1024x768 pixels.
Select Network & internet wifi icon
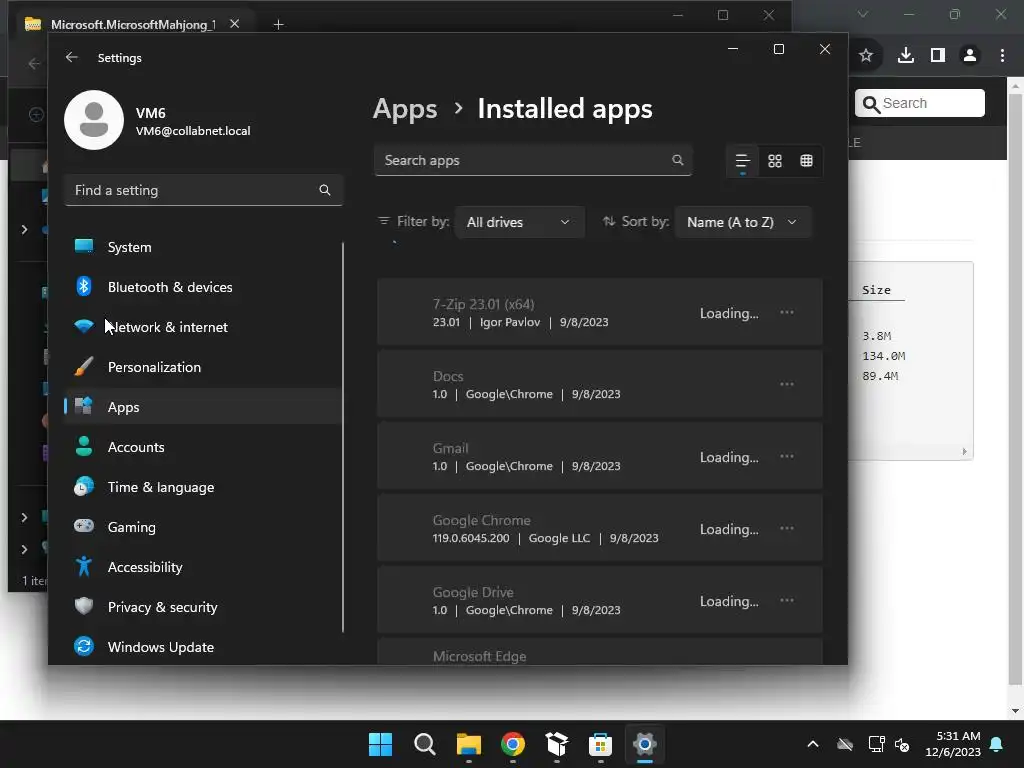click(x=84, y=326)
